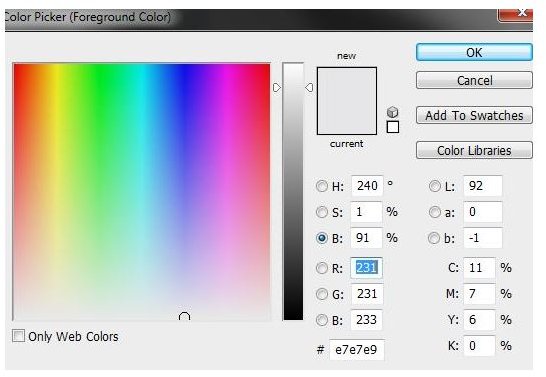
Task: Confirm the color with OK button
Action: (x=474, y=52)
